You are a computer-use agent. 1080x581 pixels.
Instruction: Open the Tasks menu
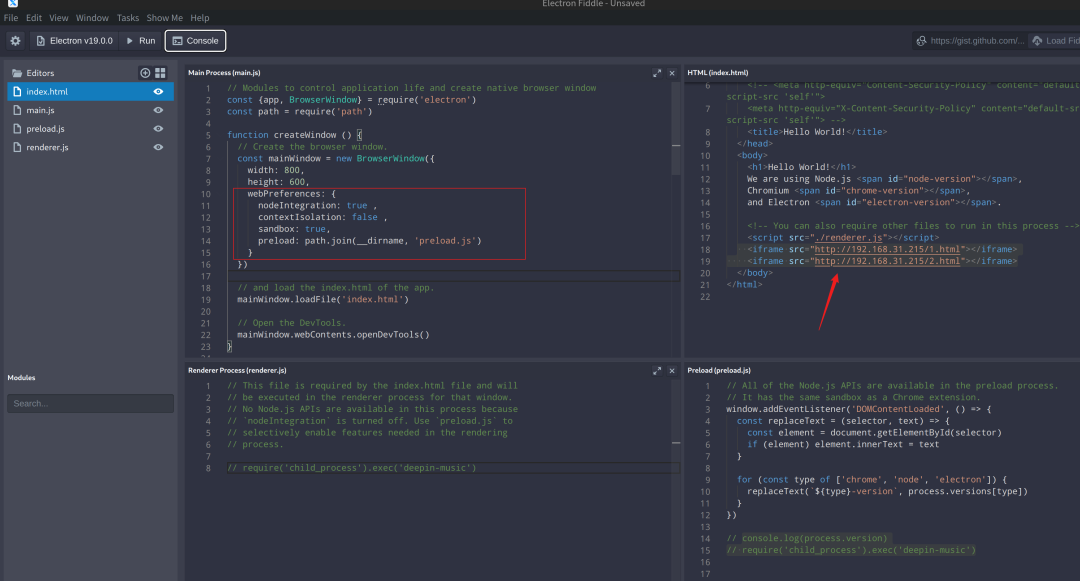(x=127, y=18)
